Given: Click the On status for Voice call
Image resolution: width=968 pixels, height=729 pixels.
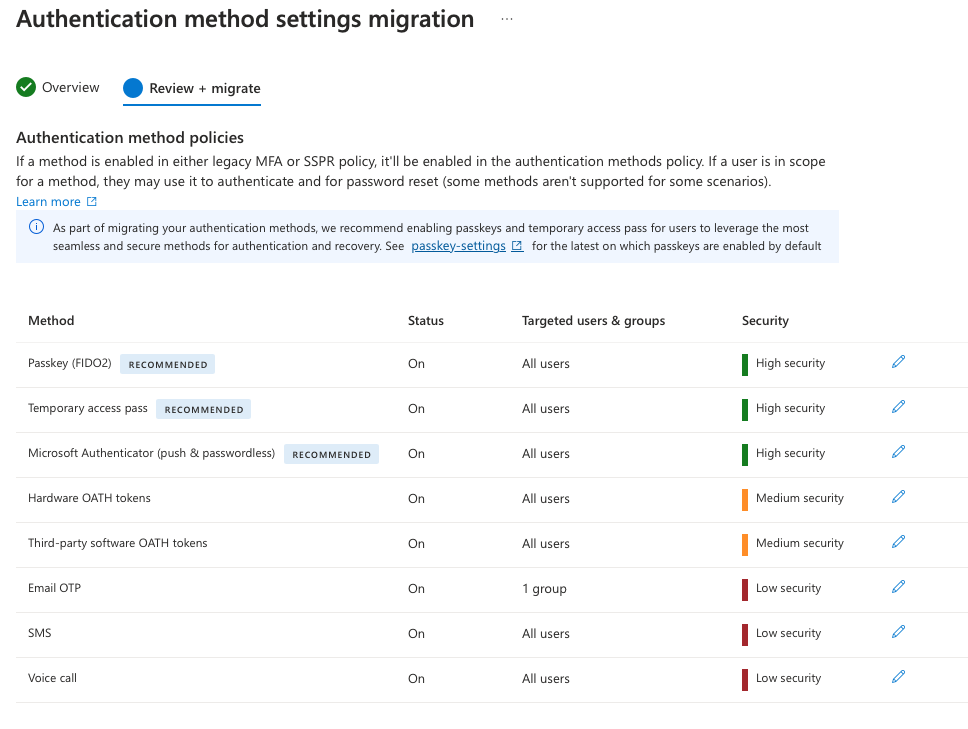Looking at the screenshot, I should pyautogui.click(x=416, y=679).
